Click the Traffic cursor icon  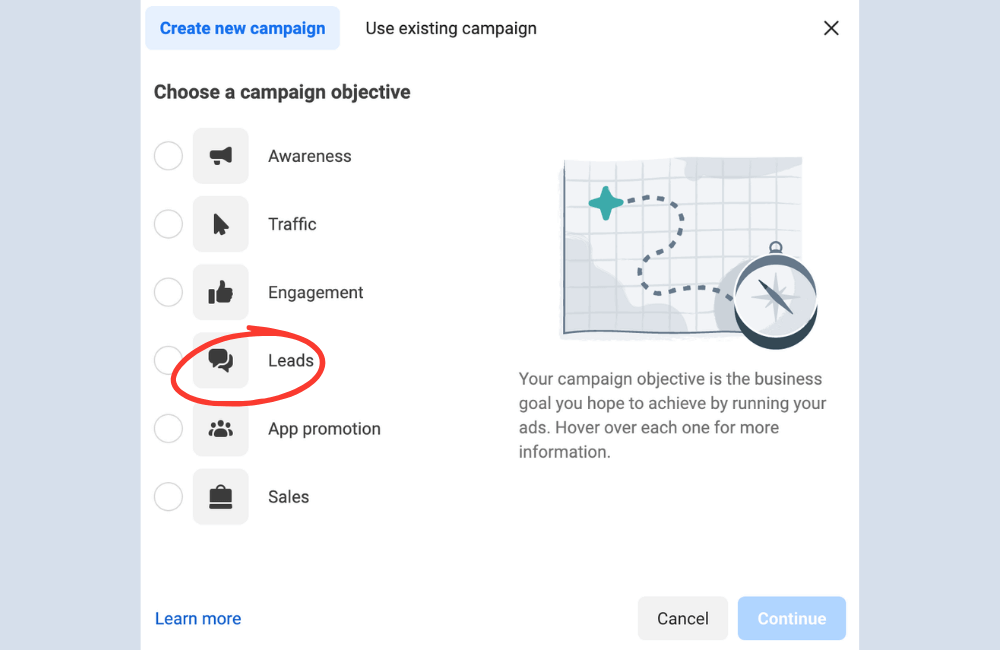pos(220,224)
